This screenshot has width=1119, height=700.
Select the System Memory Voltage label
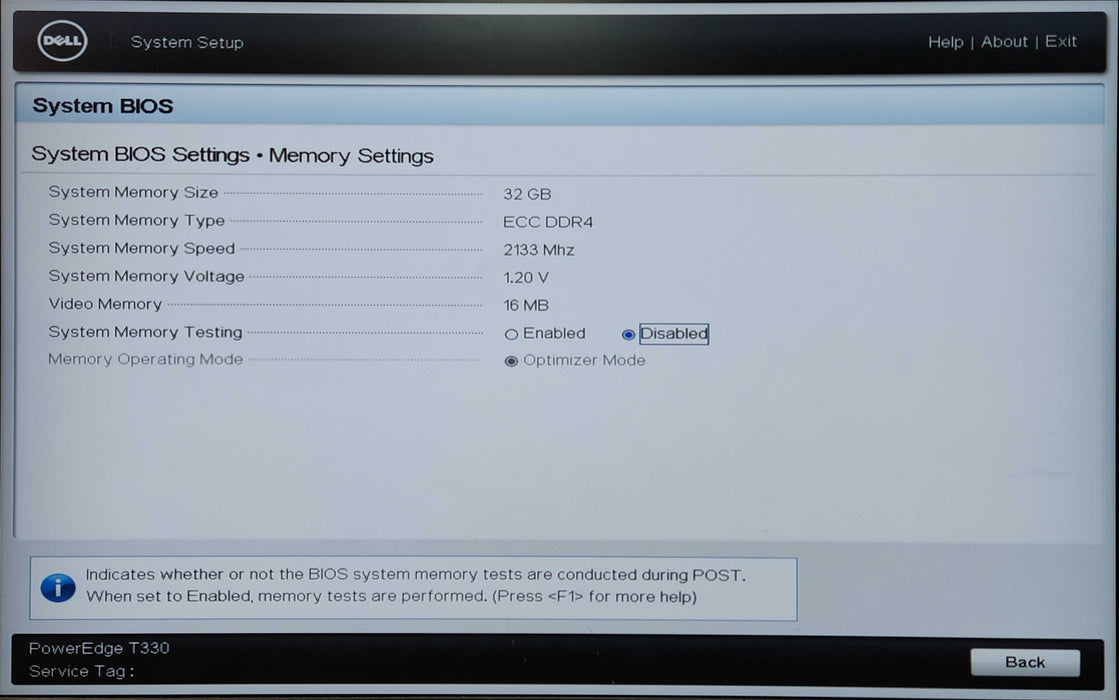point(146,276)
